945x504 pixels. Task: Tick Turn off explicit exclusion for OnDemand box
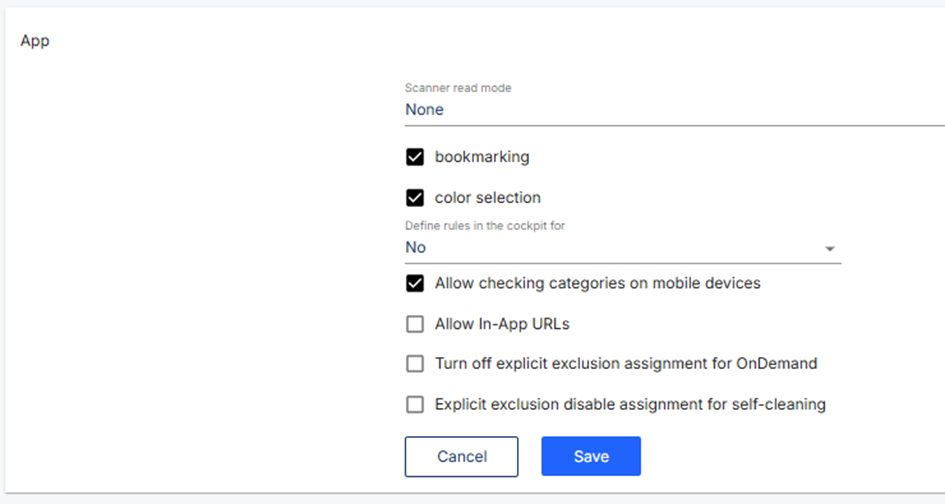(415, 364)
